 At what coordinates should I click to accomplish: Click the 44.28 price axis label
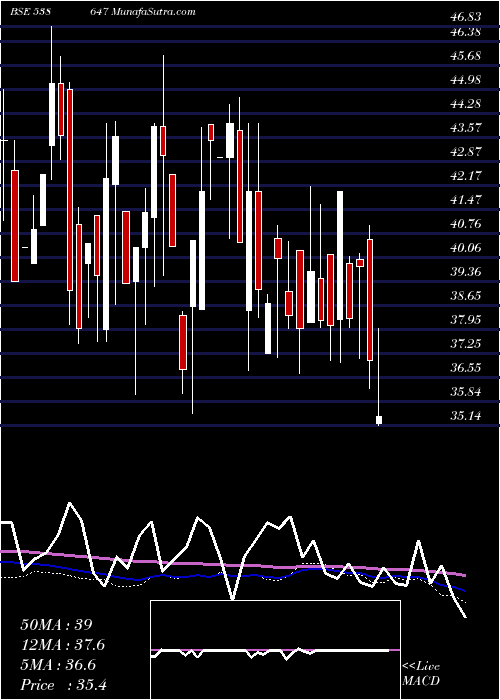pyautogui.click(x=466, y=104)
